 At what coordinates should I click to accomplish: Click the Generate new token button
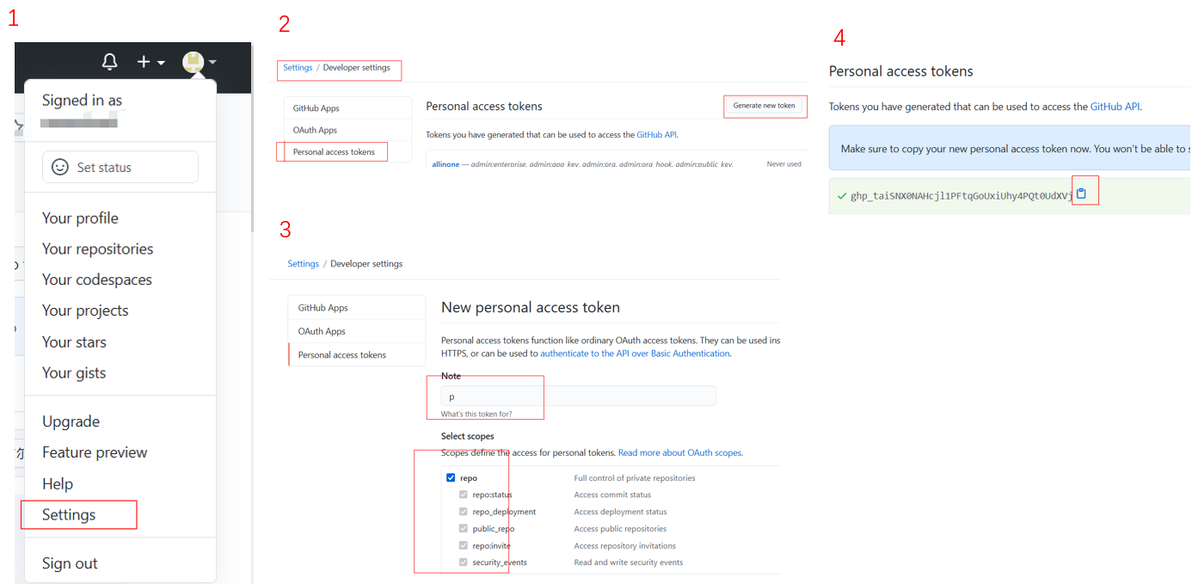763,106
